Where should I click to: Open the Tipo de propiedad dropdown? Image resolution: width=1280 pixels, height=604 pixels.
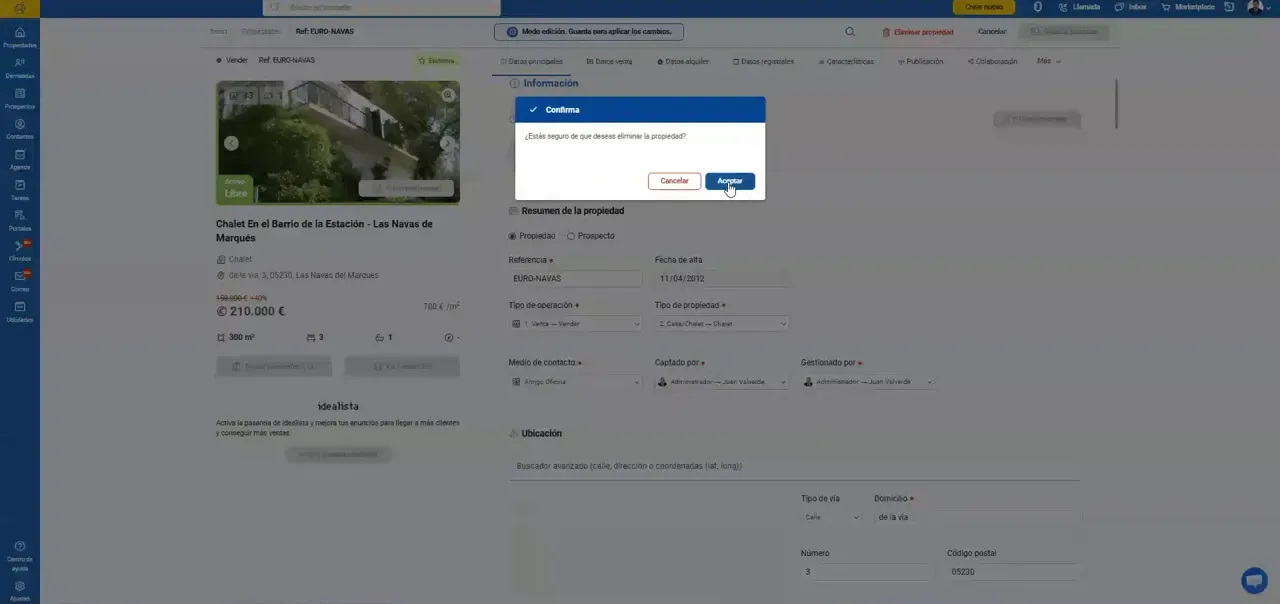721,324
